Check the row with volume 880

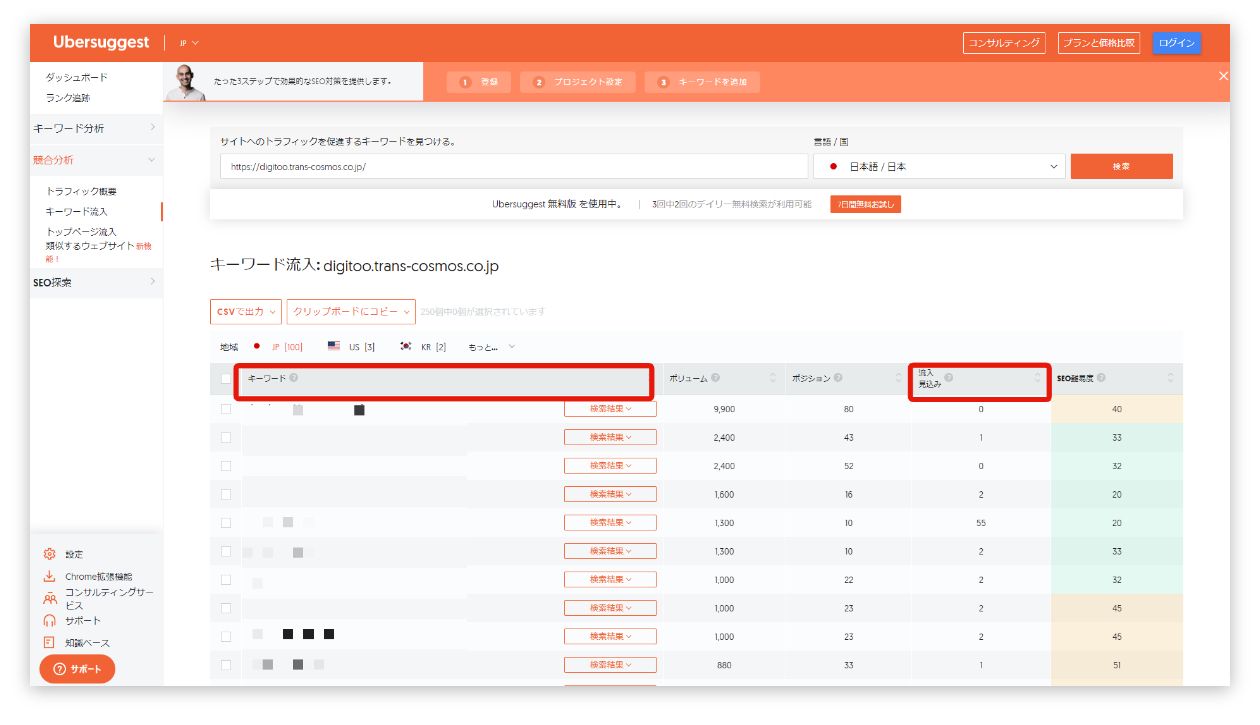tap(226, 665)
